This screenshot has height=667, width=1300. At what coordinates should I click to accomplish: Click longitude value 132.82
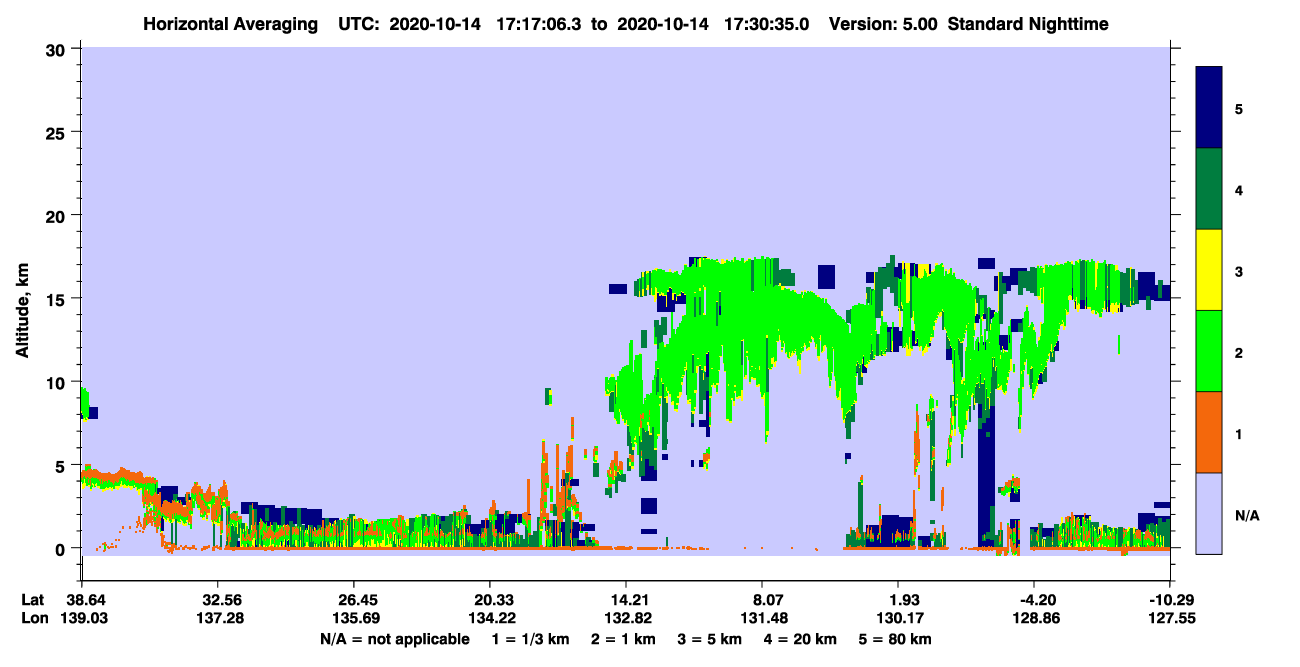click(x=626, y=619)
